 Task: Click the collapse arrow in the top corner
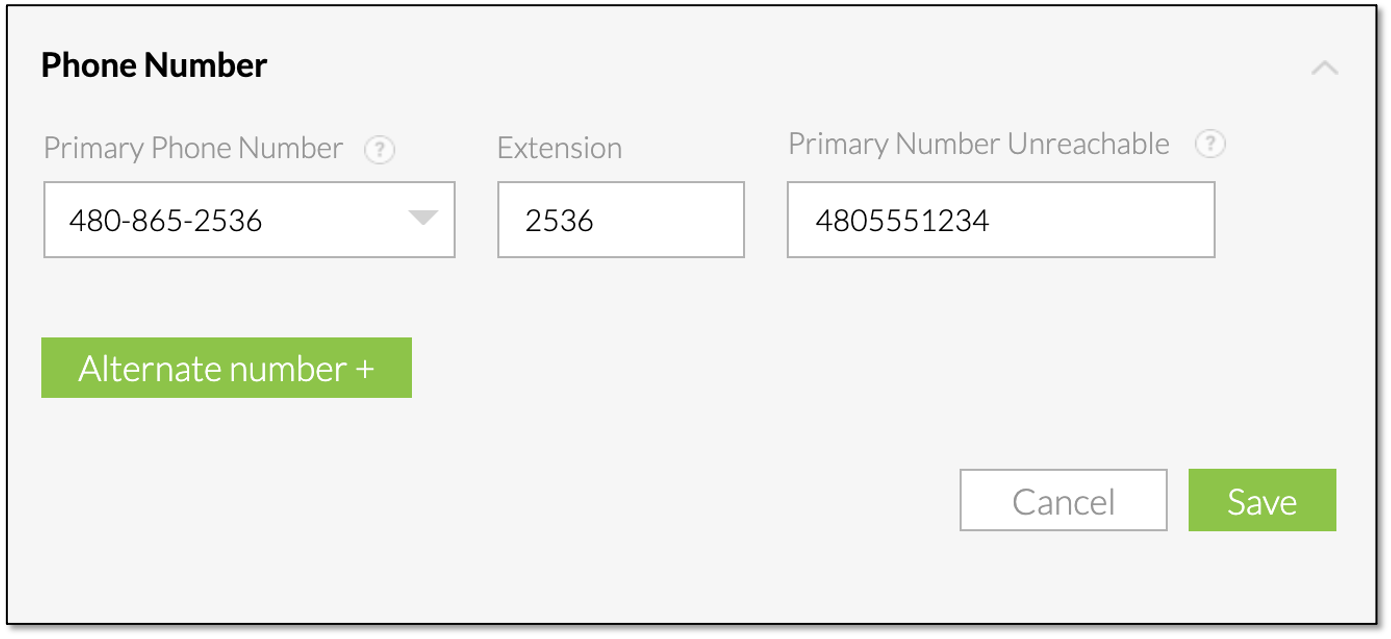1326,68
